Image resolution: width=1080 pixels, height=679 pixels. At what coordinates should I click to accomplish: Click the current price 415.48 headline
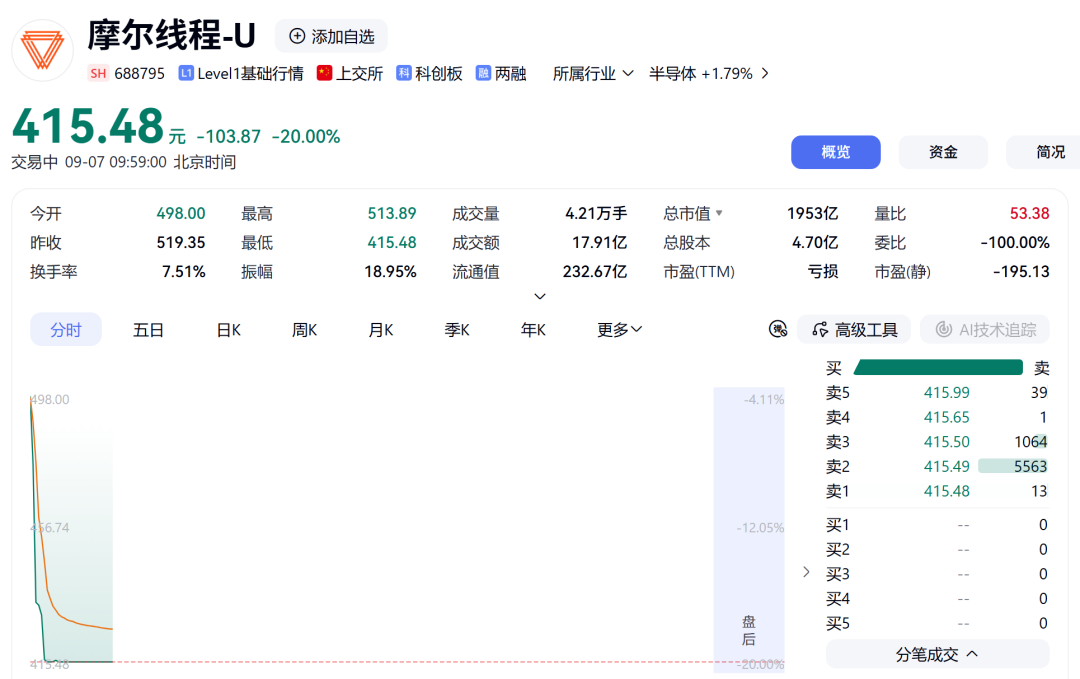click(x=88, y=126)
